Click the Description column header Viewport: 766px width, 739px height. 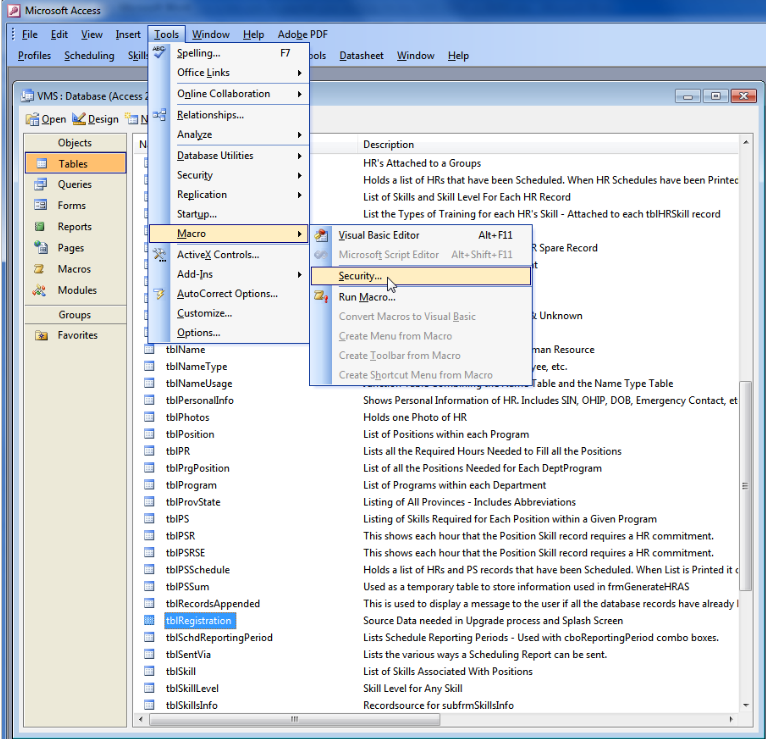(548, 145)
